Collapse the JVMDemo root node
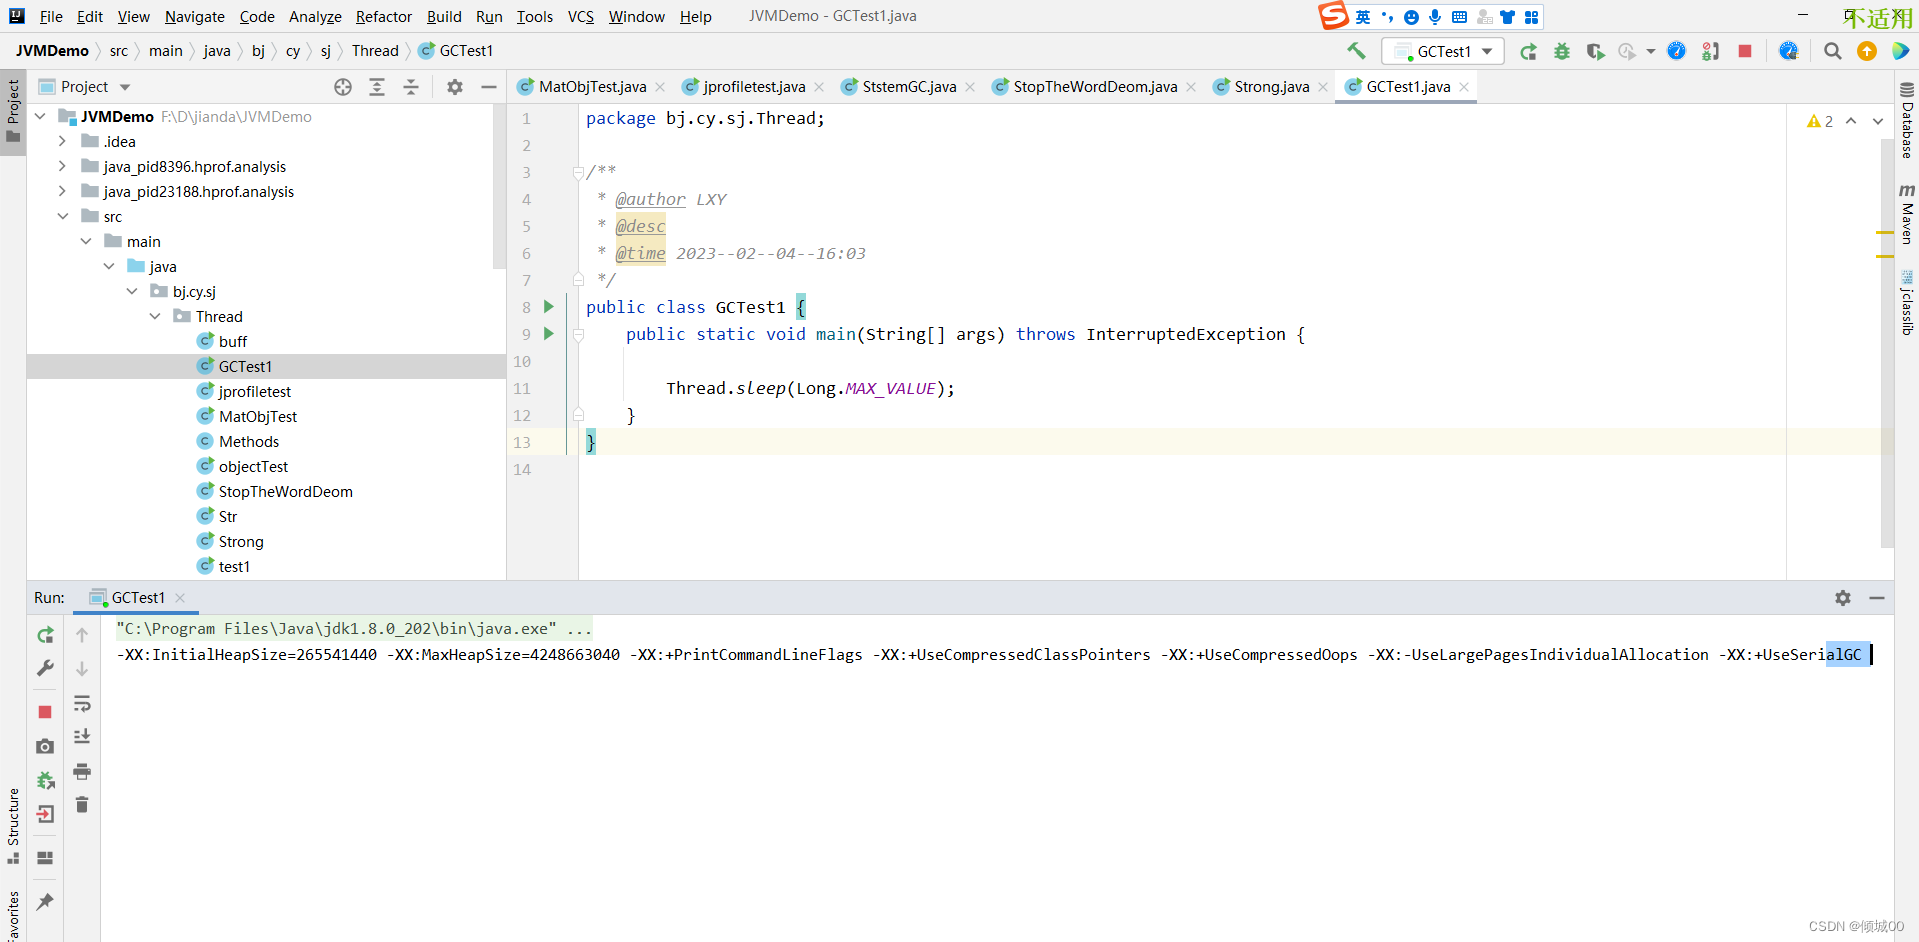Image resolution: width=1919 pixels, height=942 pixels. (x=40, y=116)
